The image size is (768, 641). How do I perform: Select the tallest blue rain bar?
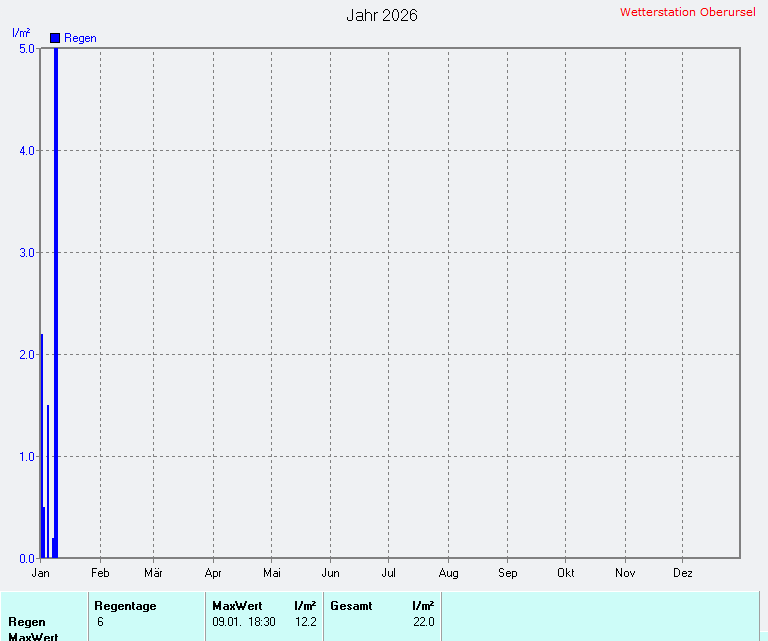tap(56, 300)
